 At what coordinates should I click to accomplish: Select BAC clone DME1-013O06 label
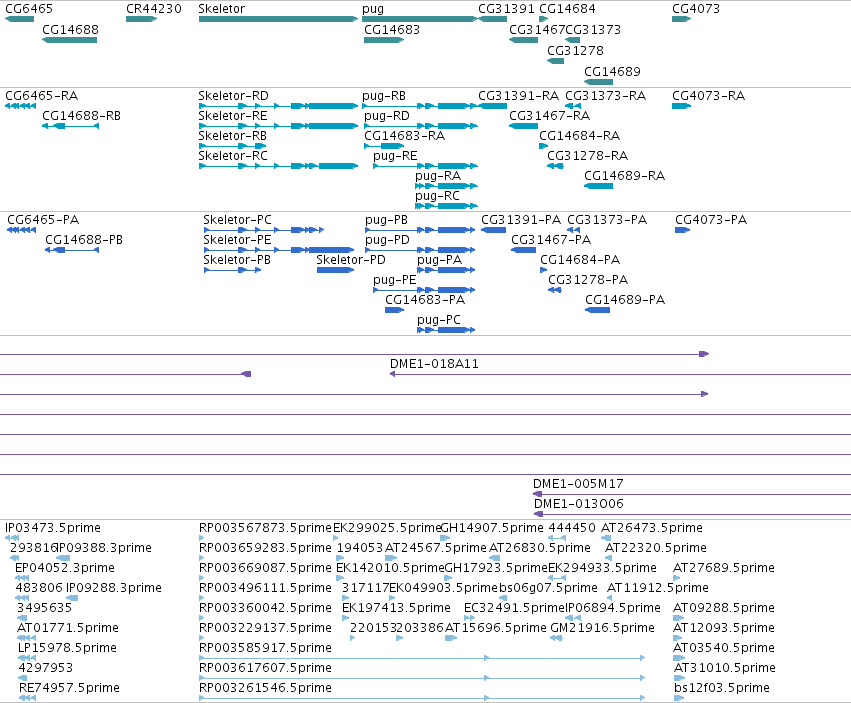click(x=579, y=504)
